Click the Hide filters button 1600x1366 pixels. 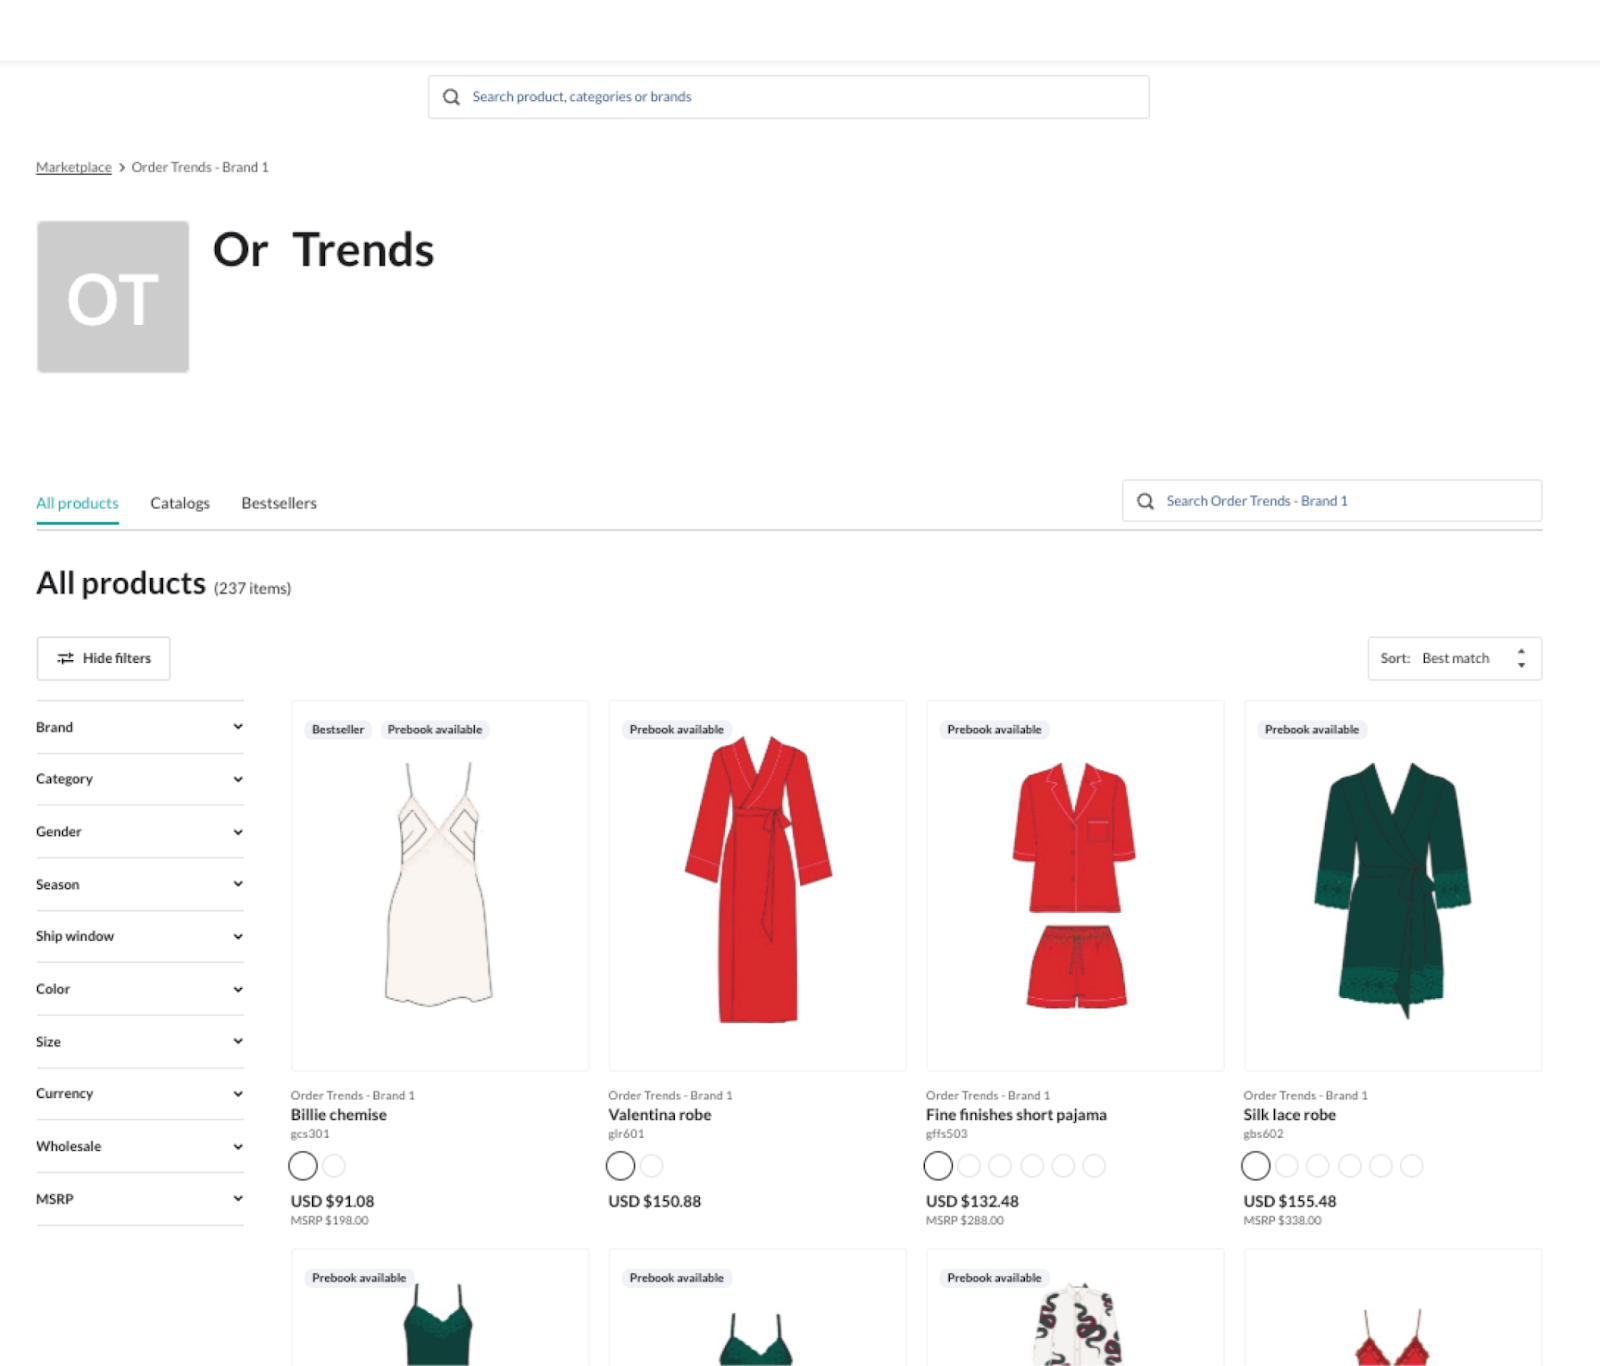(103, 658)
